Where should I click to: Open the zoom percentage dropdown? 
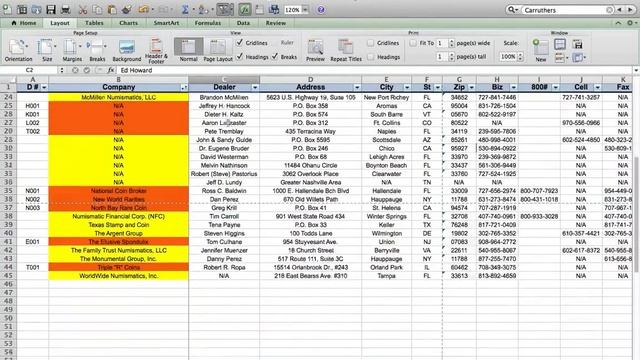click(x=305, y=9)
